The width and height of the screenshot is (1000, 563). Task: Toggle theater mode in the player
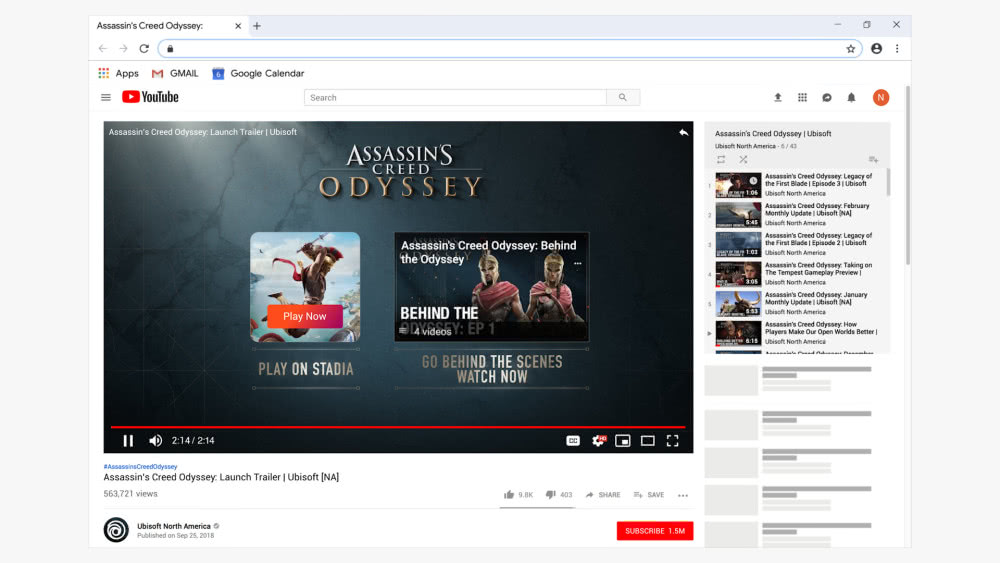[647, 441]
